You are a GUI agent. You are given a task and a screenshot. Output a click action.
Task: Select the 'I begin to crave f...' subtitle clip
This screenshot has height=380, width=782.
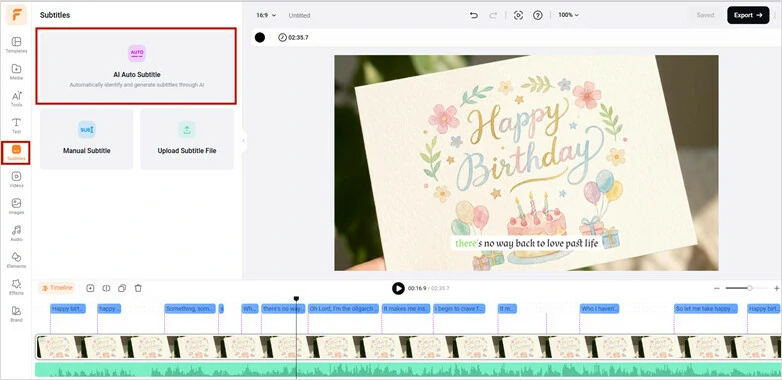pyautogui.click(x=459, y=309)
